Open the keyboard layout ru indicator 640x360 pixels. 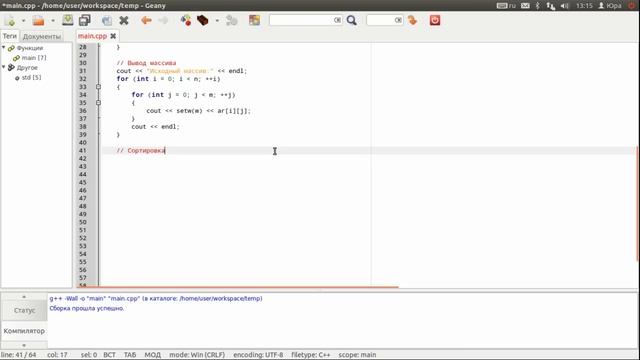[506, 6]
